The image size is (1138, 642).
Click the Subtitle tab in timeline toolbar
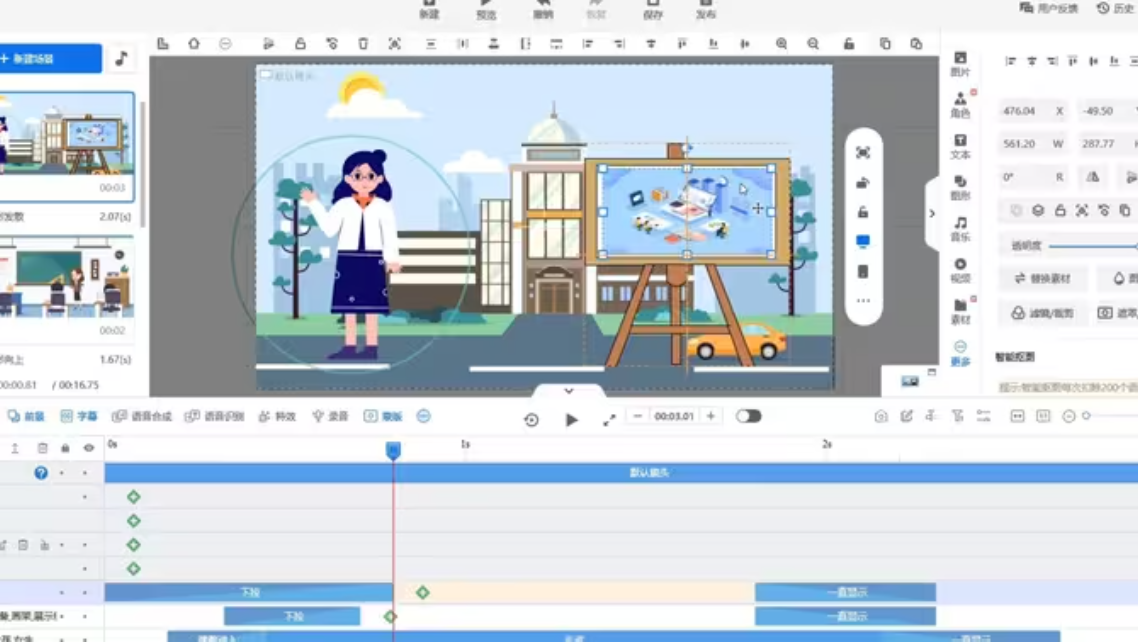click(78, 416)
